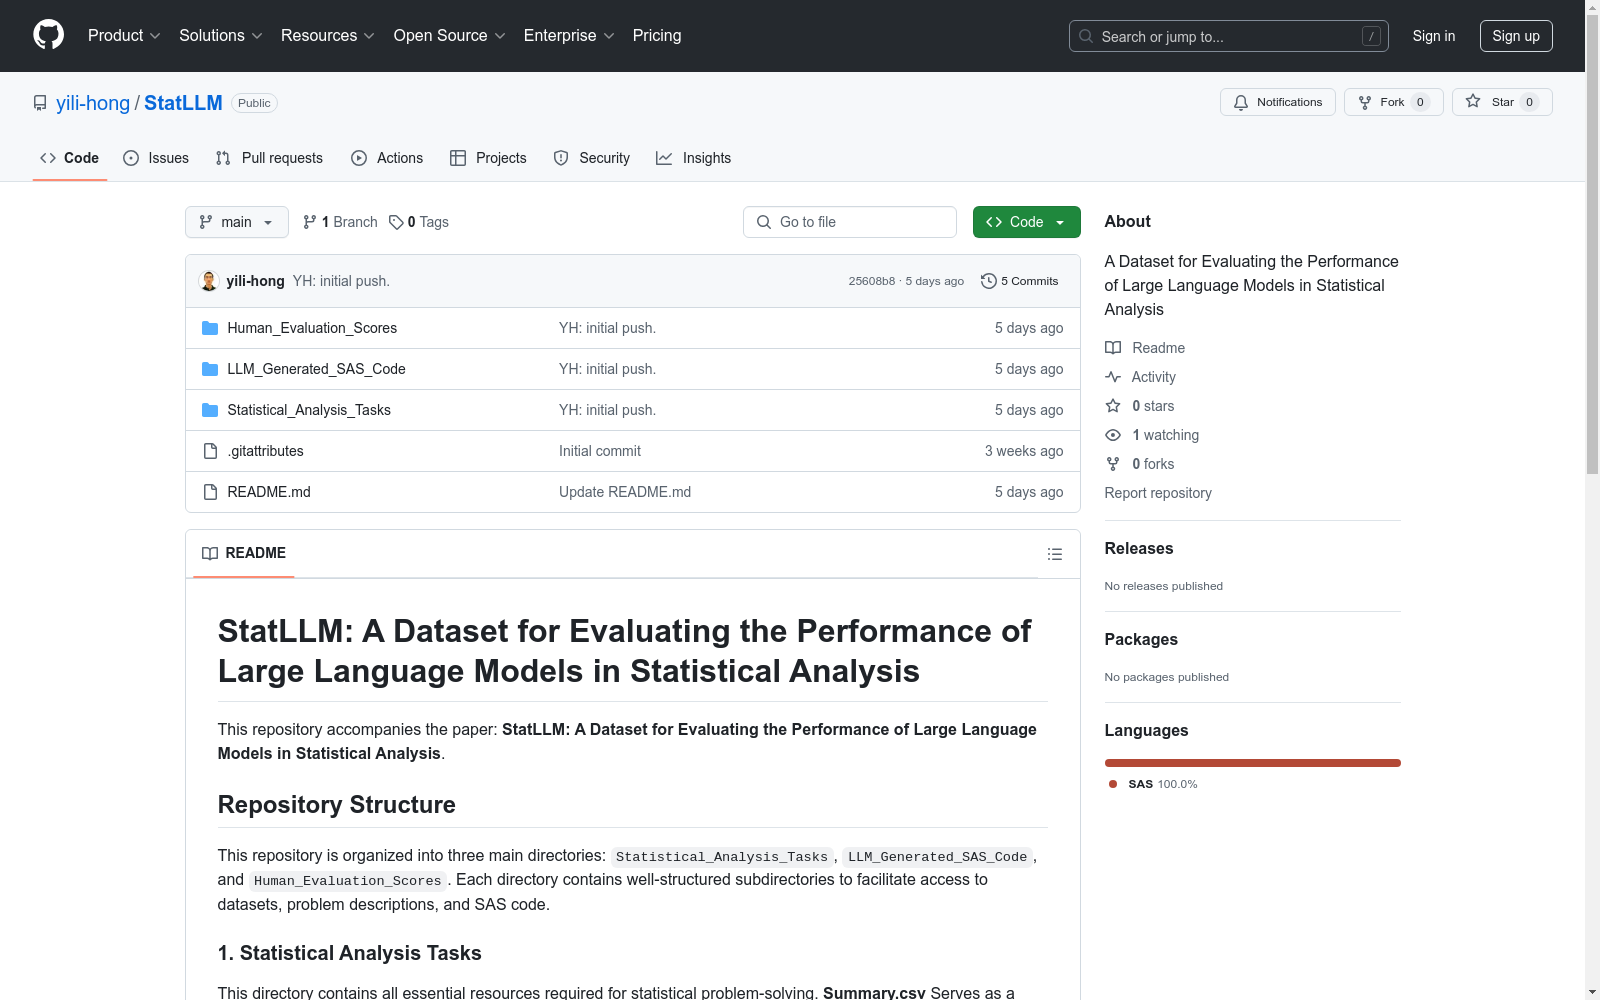Image resolution: width=1600 pixels, height=1000 pixels.
Task: Open the Statistical_Analysis_Tasks folder
Action: click(309, 410)
